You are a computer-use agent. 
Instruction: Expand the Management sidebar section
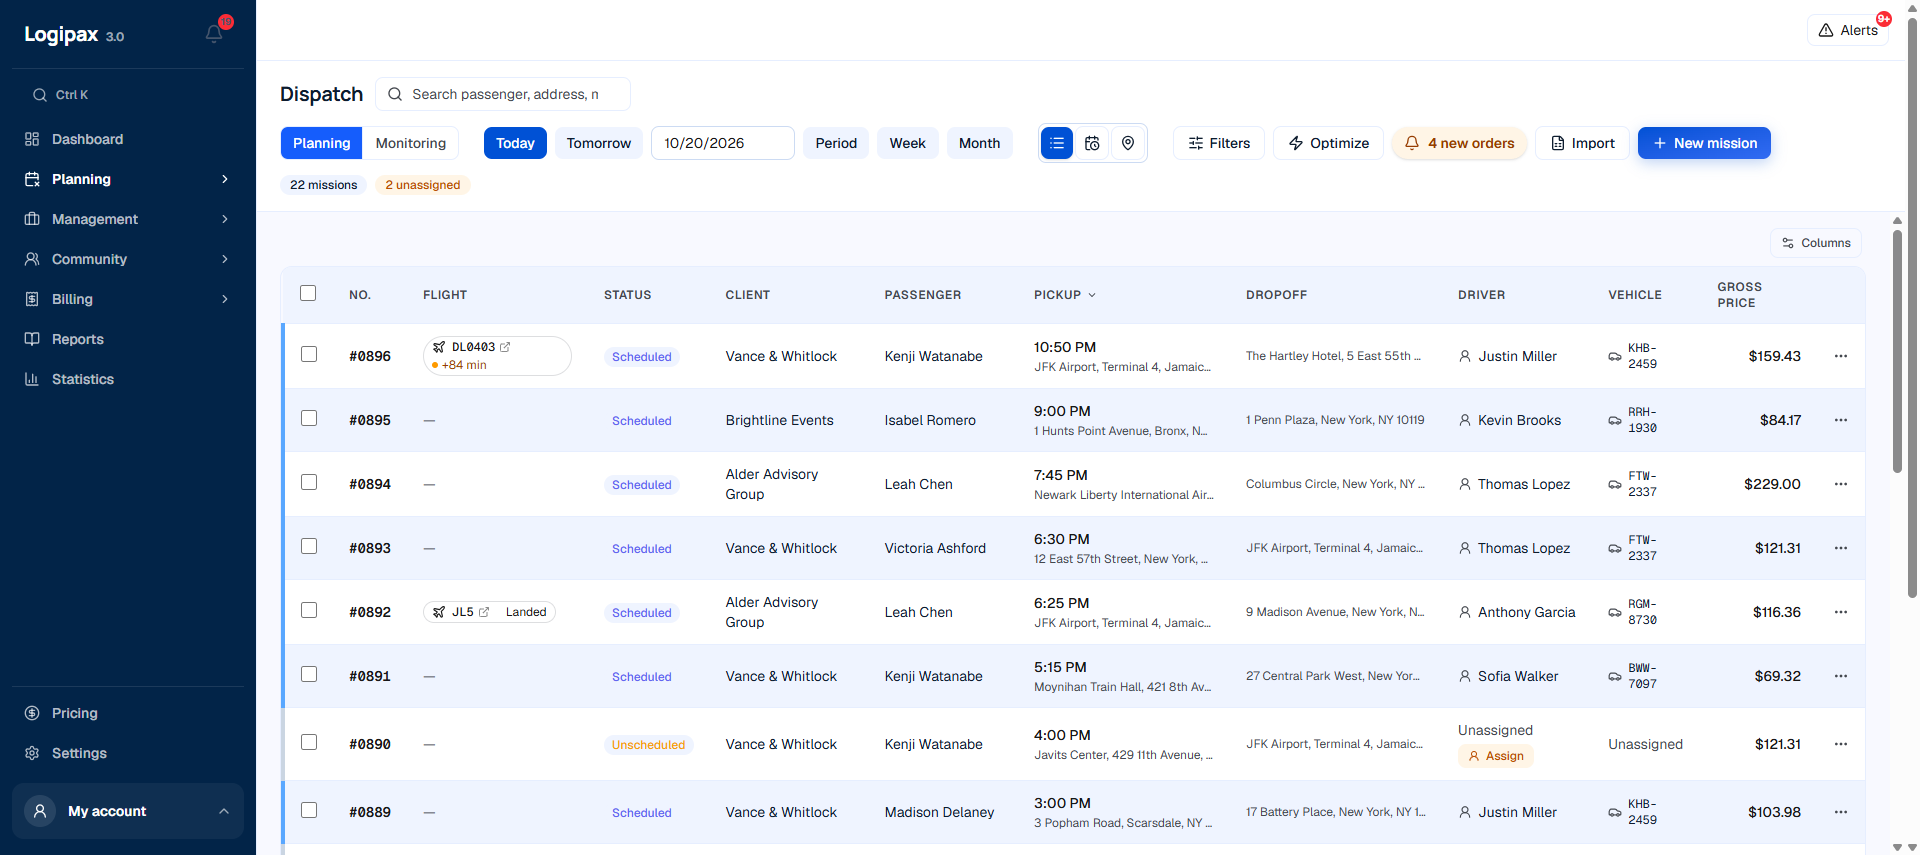(x=128, y=219)
